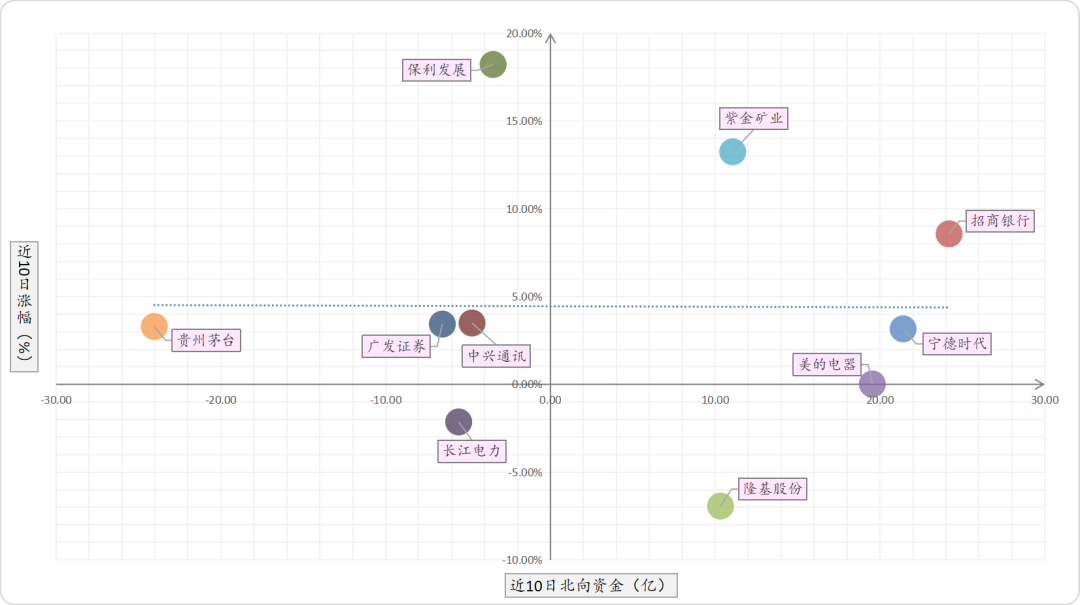Click the 30.00 horizontal axis label
Viewport: 1080px width, 605px height.
pyautogui.click(x=1045, y=400)
